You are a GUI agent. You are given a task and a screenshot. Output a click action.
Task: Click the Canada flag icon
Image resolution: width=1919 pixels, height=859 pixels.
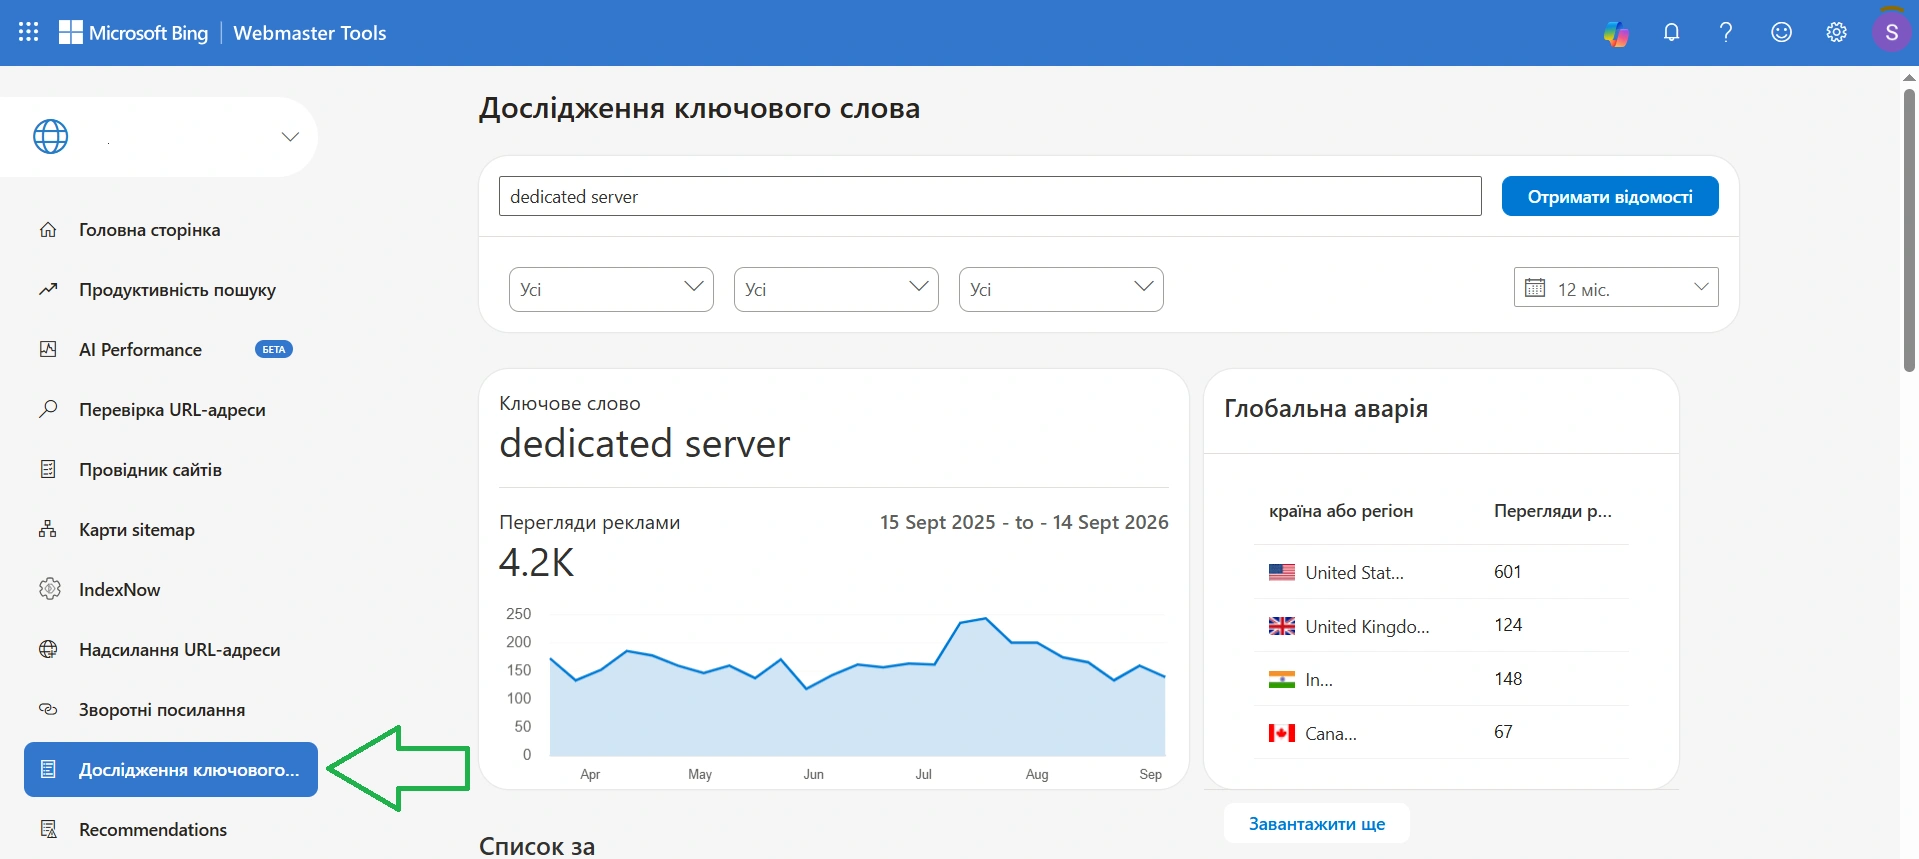[x=1282, y=733]
